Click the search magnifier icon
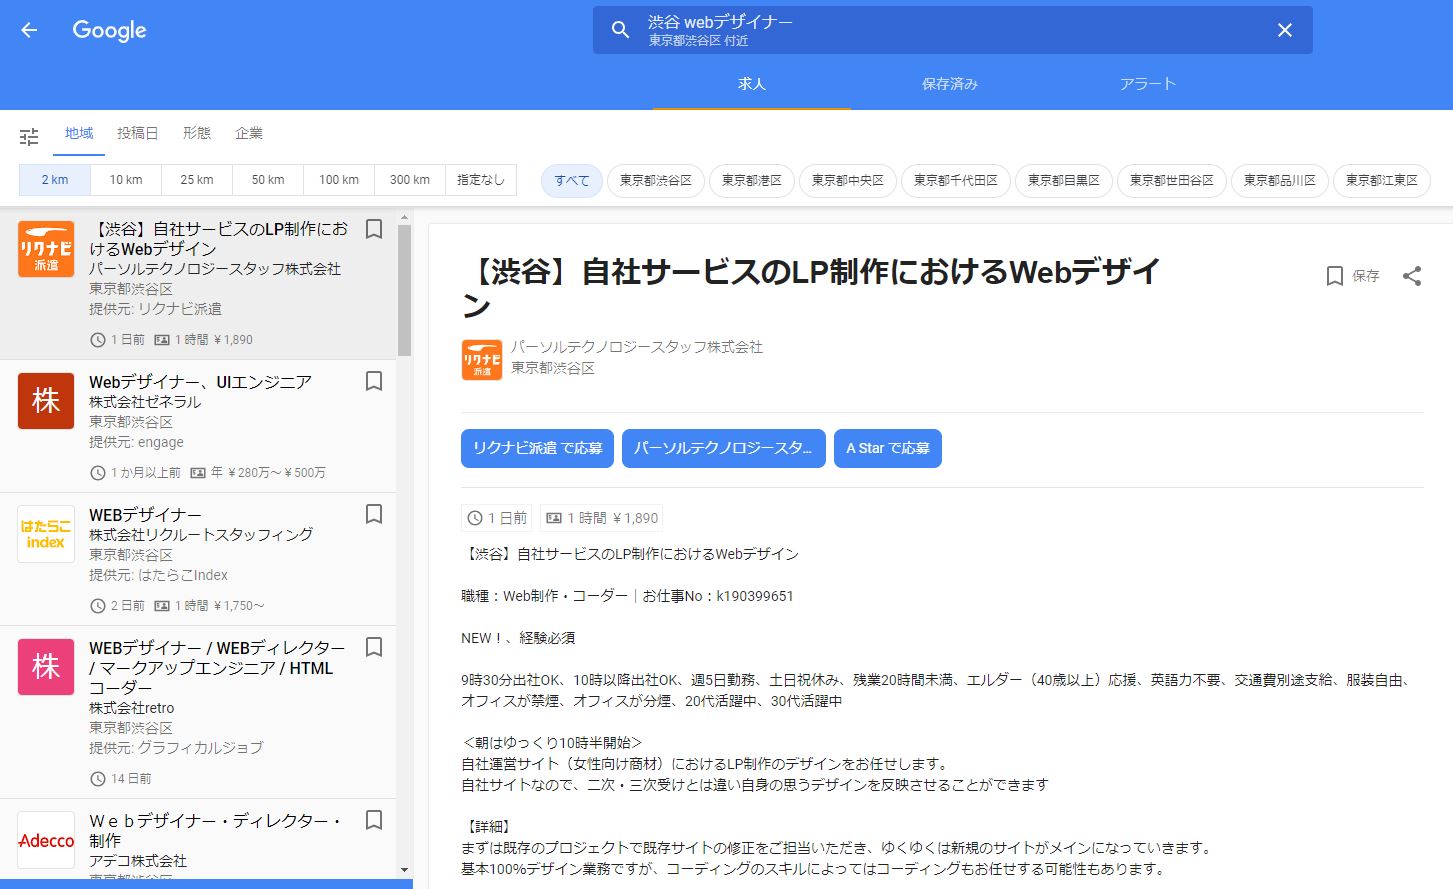This screenshot has width=1453, height=889. coord(620,30)
